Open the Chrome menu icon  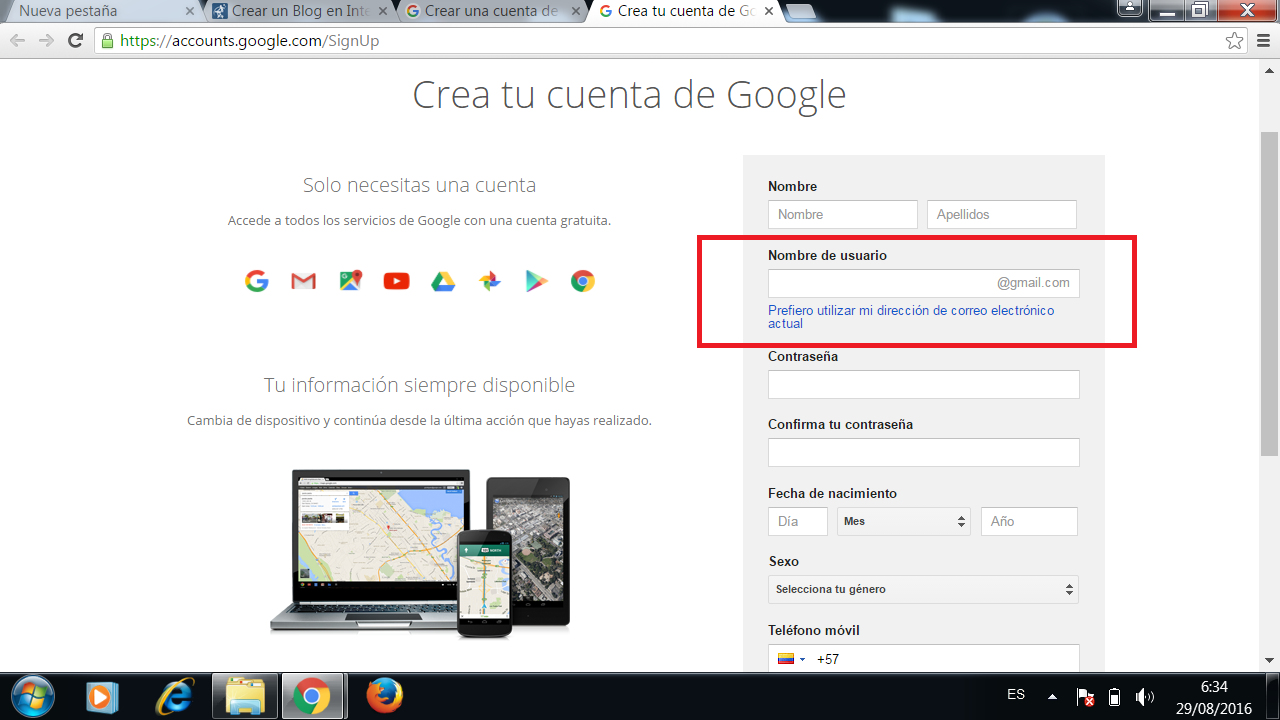tap(1263, 41)
